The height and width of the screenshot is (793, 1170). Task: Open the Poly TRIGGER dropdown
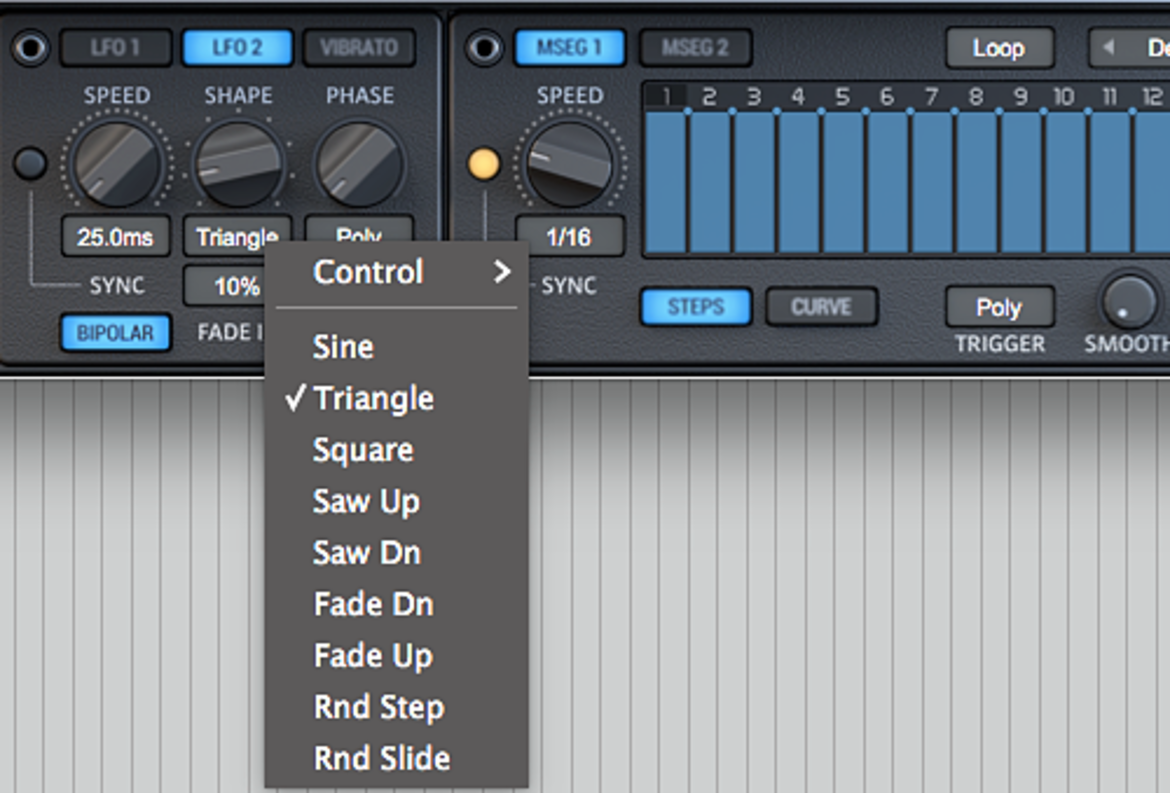(1000, 307)
